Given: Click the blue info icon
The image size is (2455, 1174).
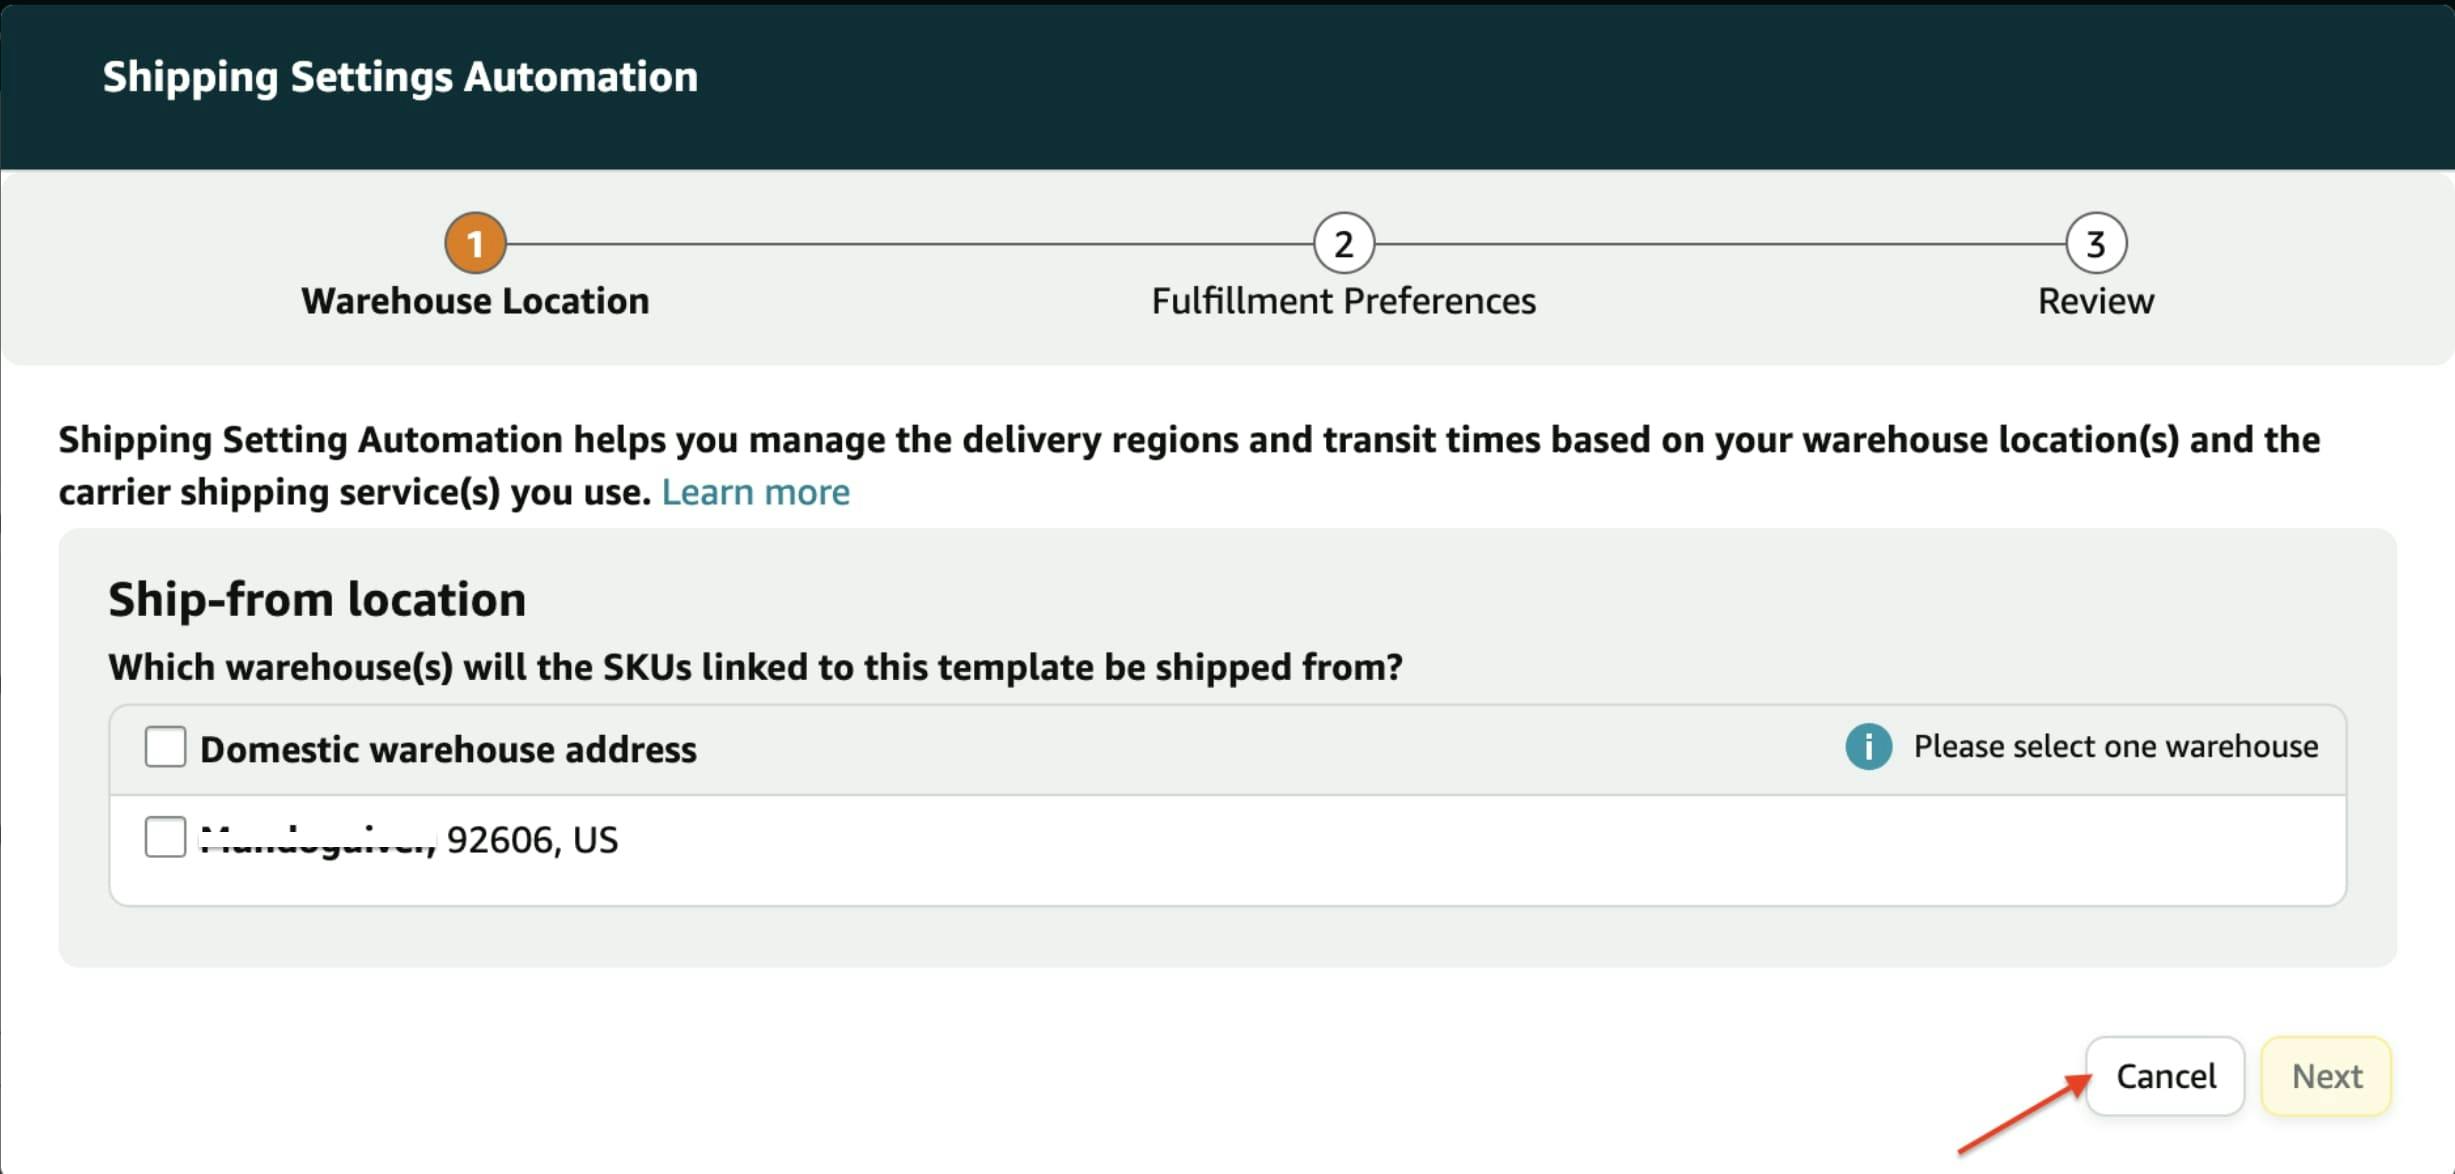Looking at the screenshot, I should [1867, 747].
